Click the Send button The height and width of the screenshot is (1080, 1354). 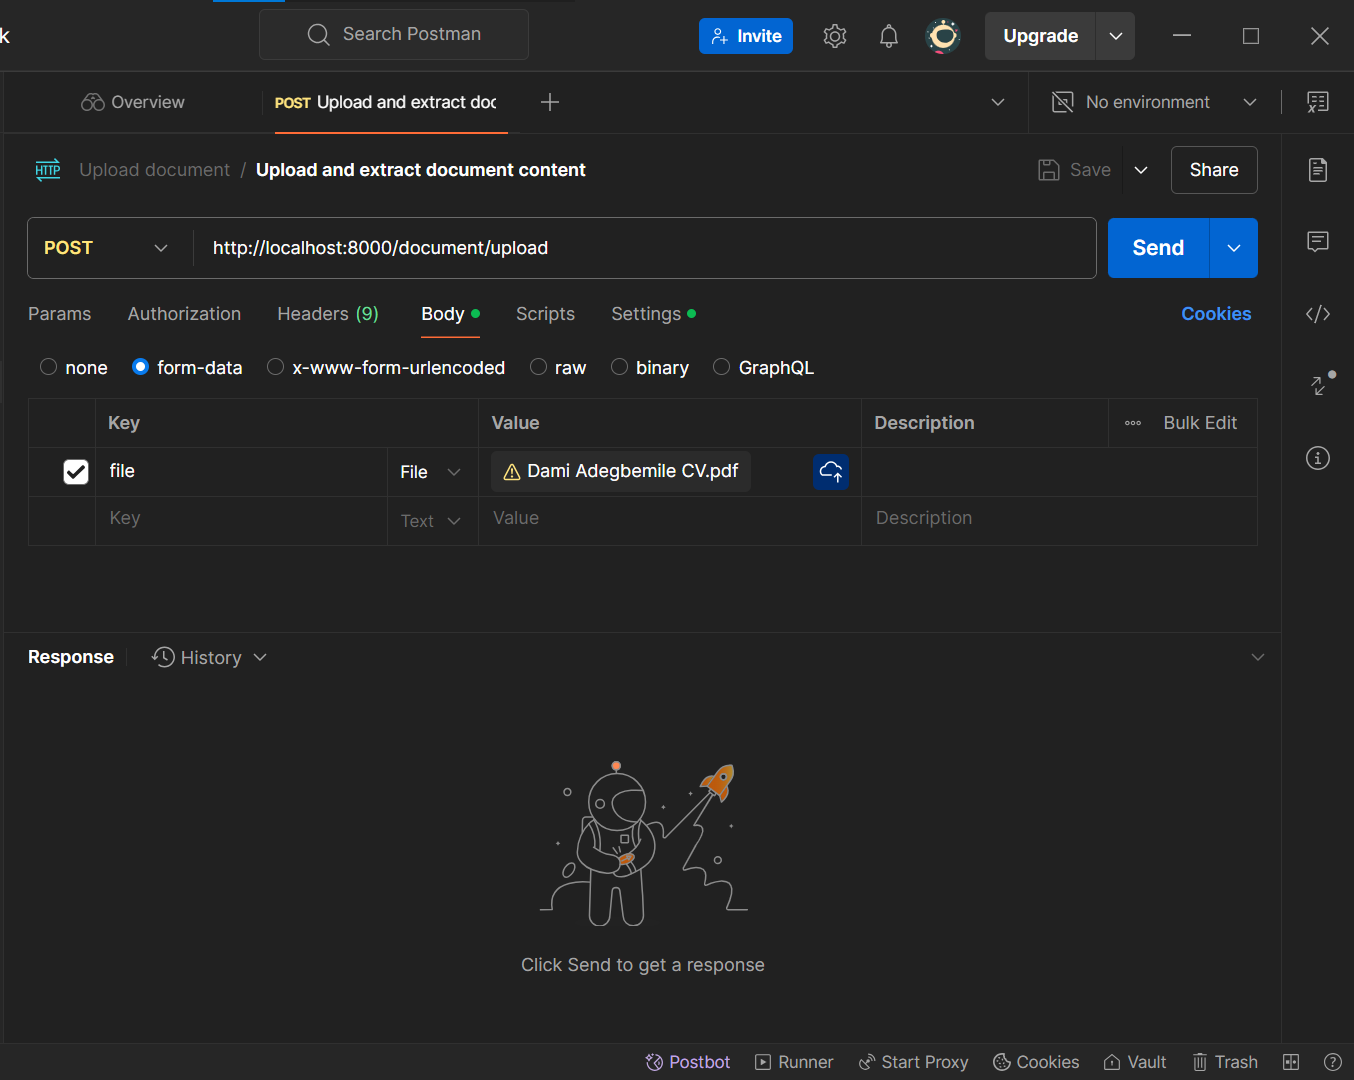[x=1158, y=248]
